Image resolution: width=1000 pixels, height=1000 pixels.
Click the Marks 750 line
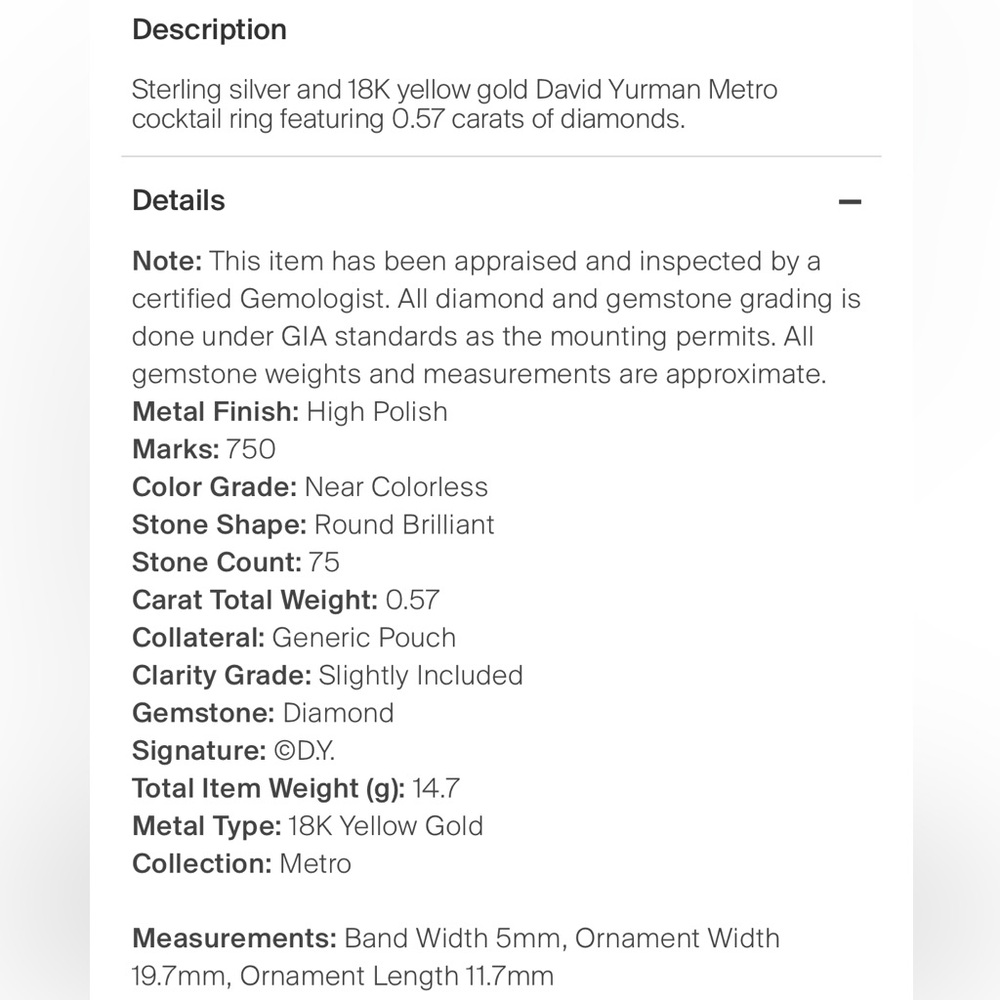point(204,450)
